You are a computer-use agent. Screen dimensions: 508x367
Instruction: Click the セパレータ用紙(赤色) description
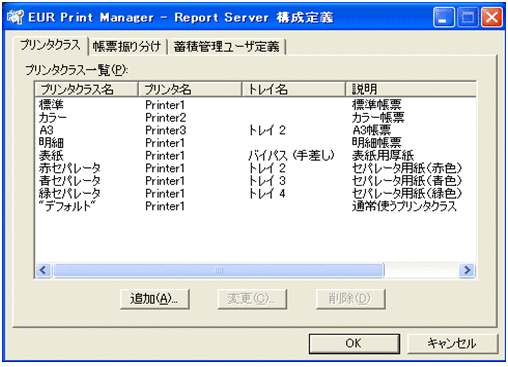407,168
